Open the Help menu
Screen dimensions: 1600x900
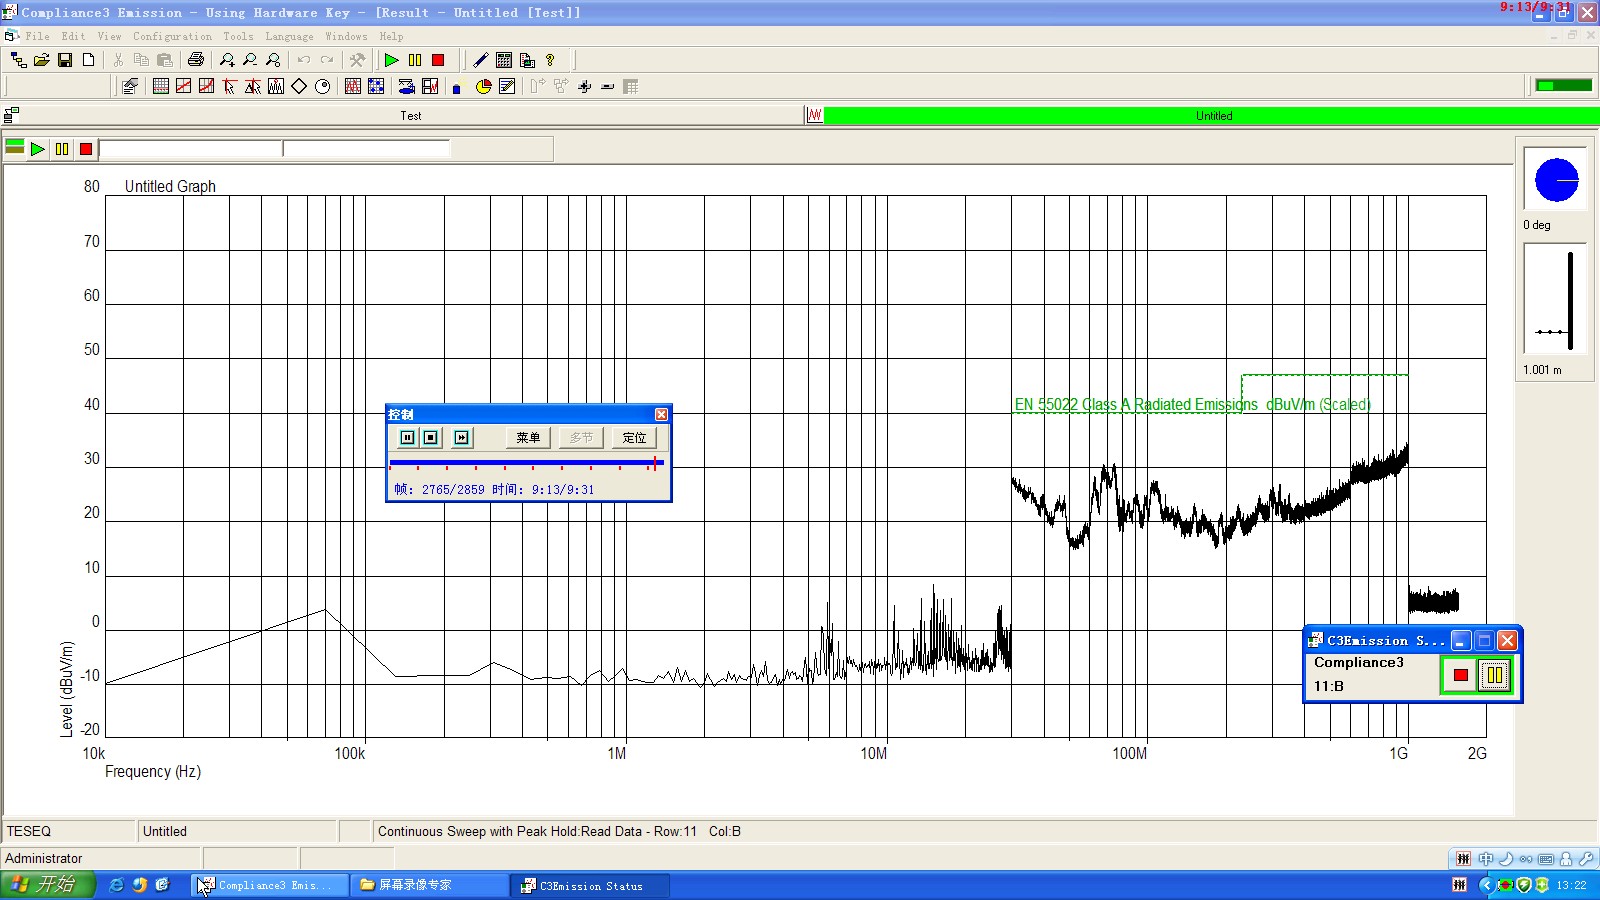click(391, 36)
